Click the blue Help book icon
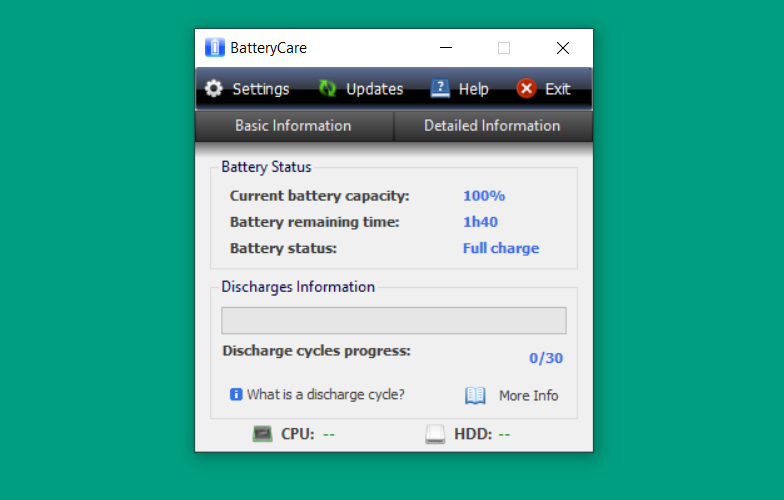The image size is (784, 500). [440, 88]
